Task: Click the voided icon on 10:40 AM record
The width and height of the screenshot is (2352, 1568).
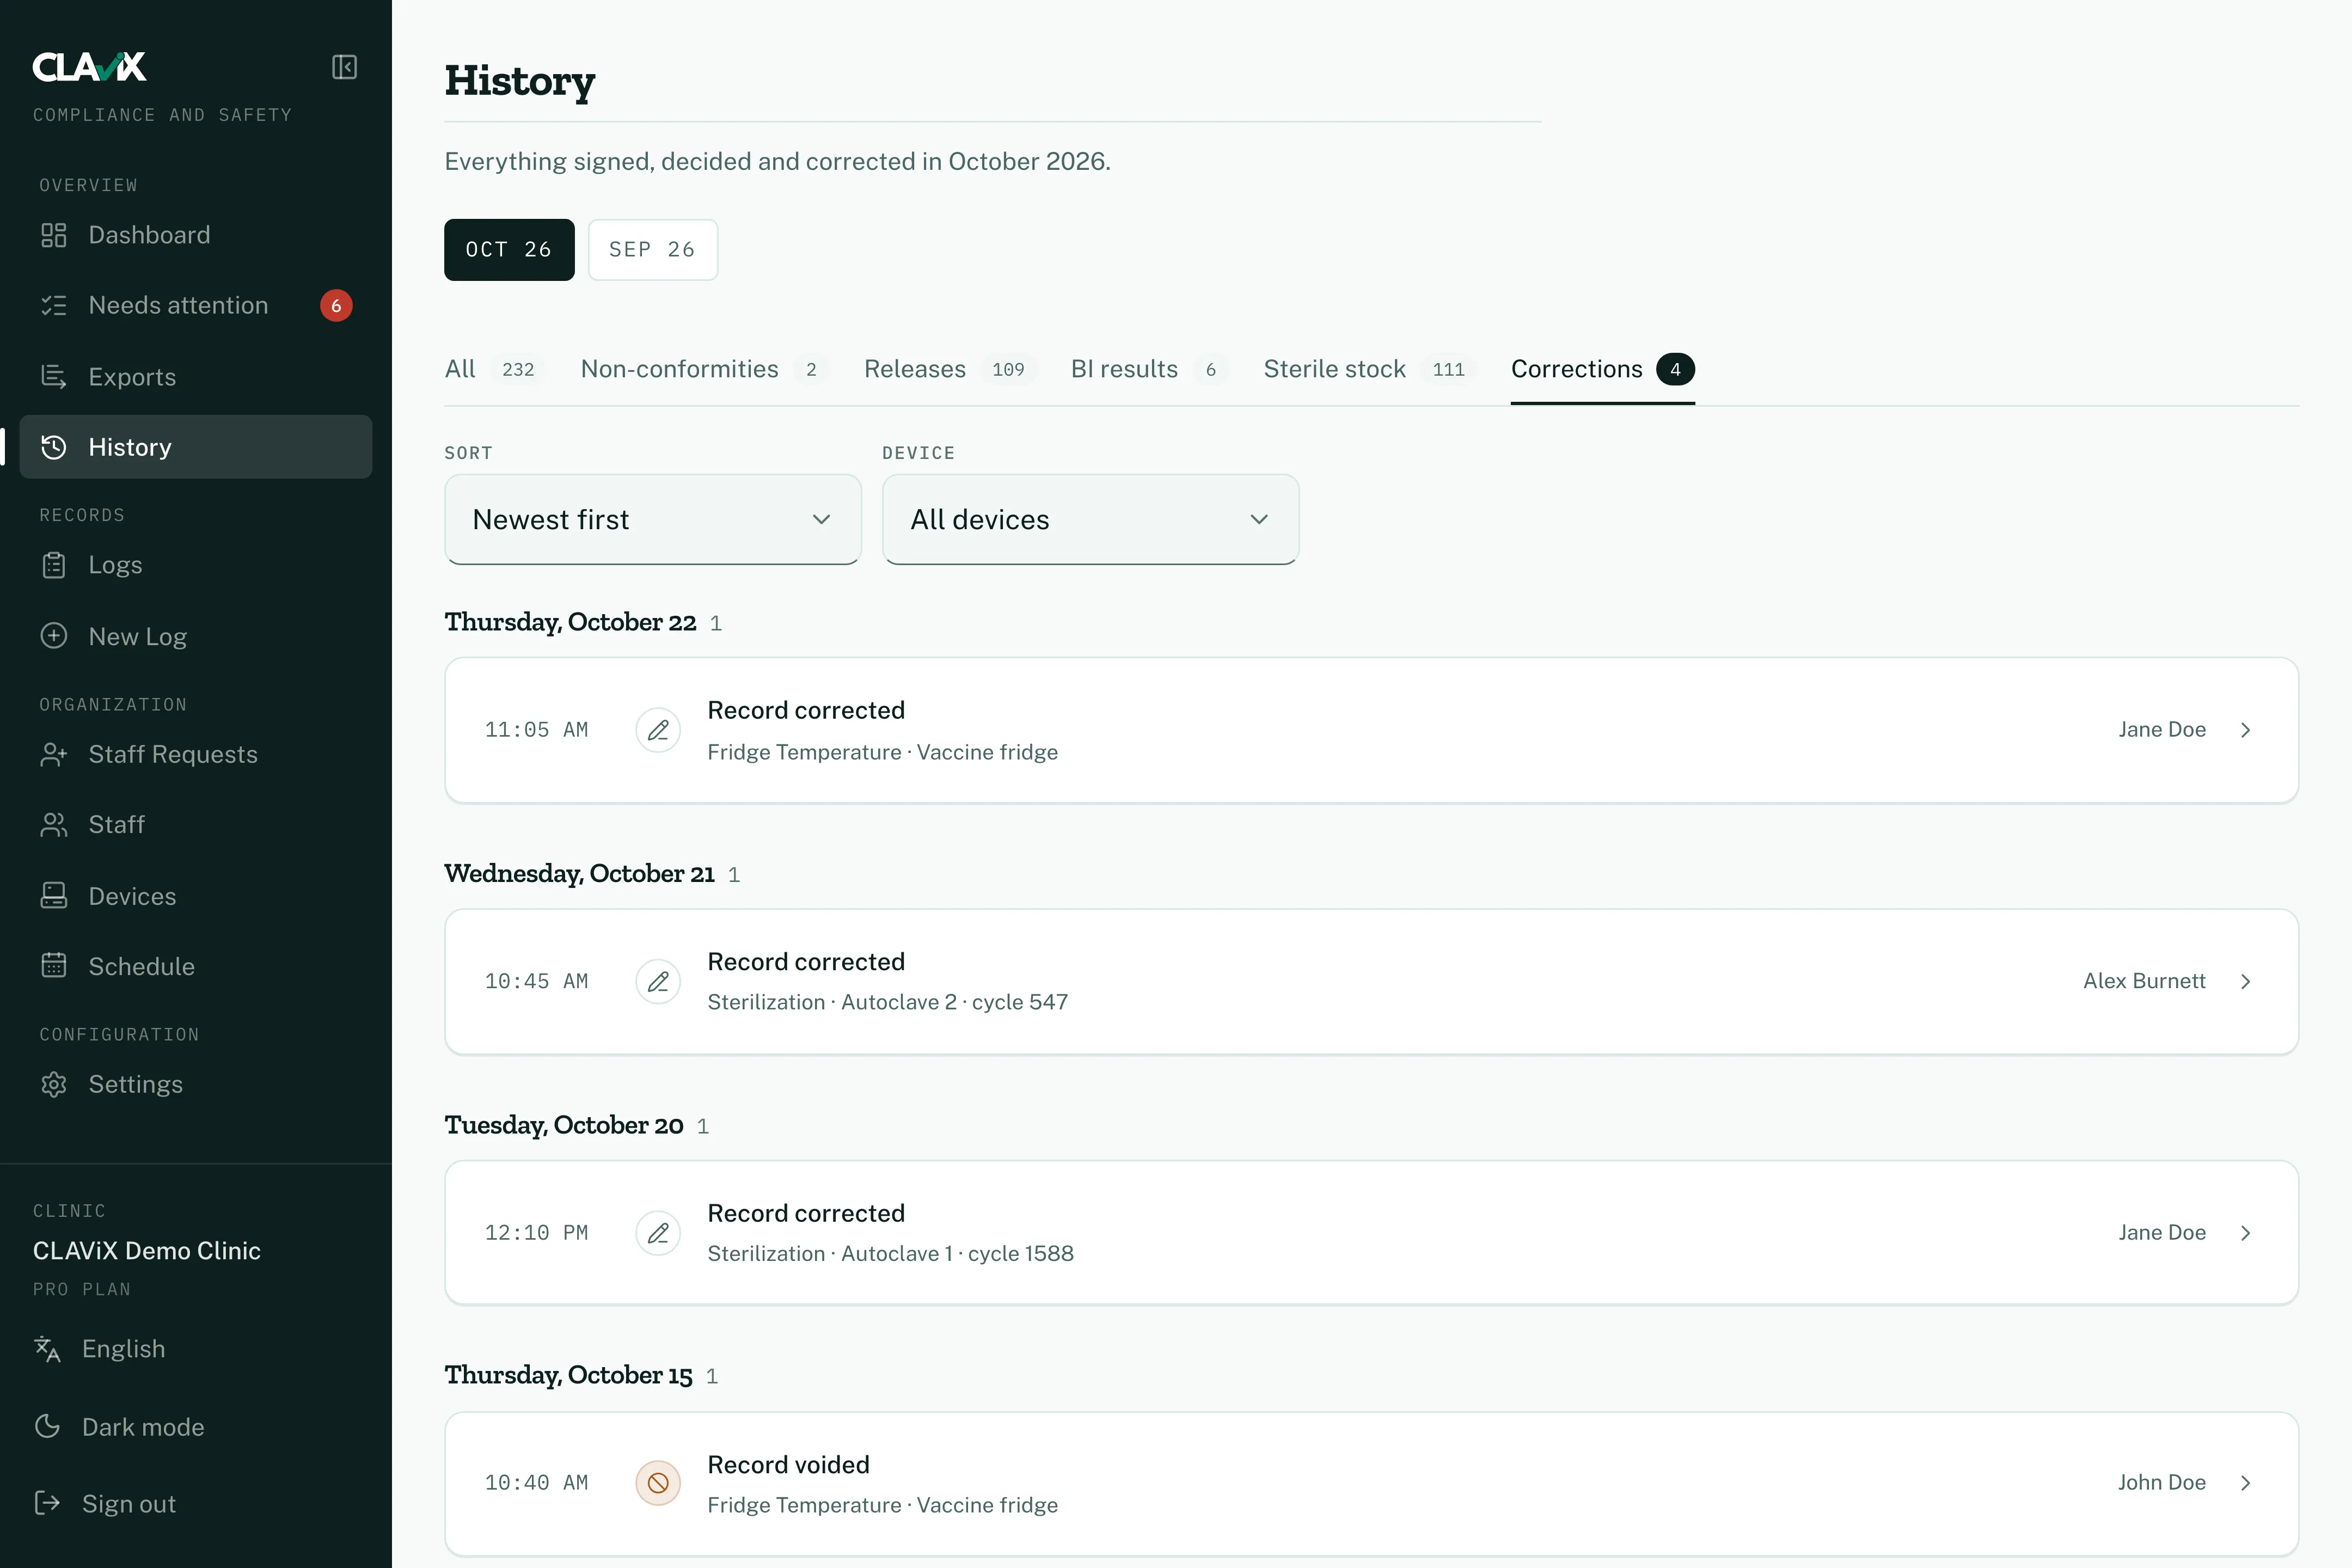Action: [x=658, y=1483]
